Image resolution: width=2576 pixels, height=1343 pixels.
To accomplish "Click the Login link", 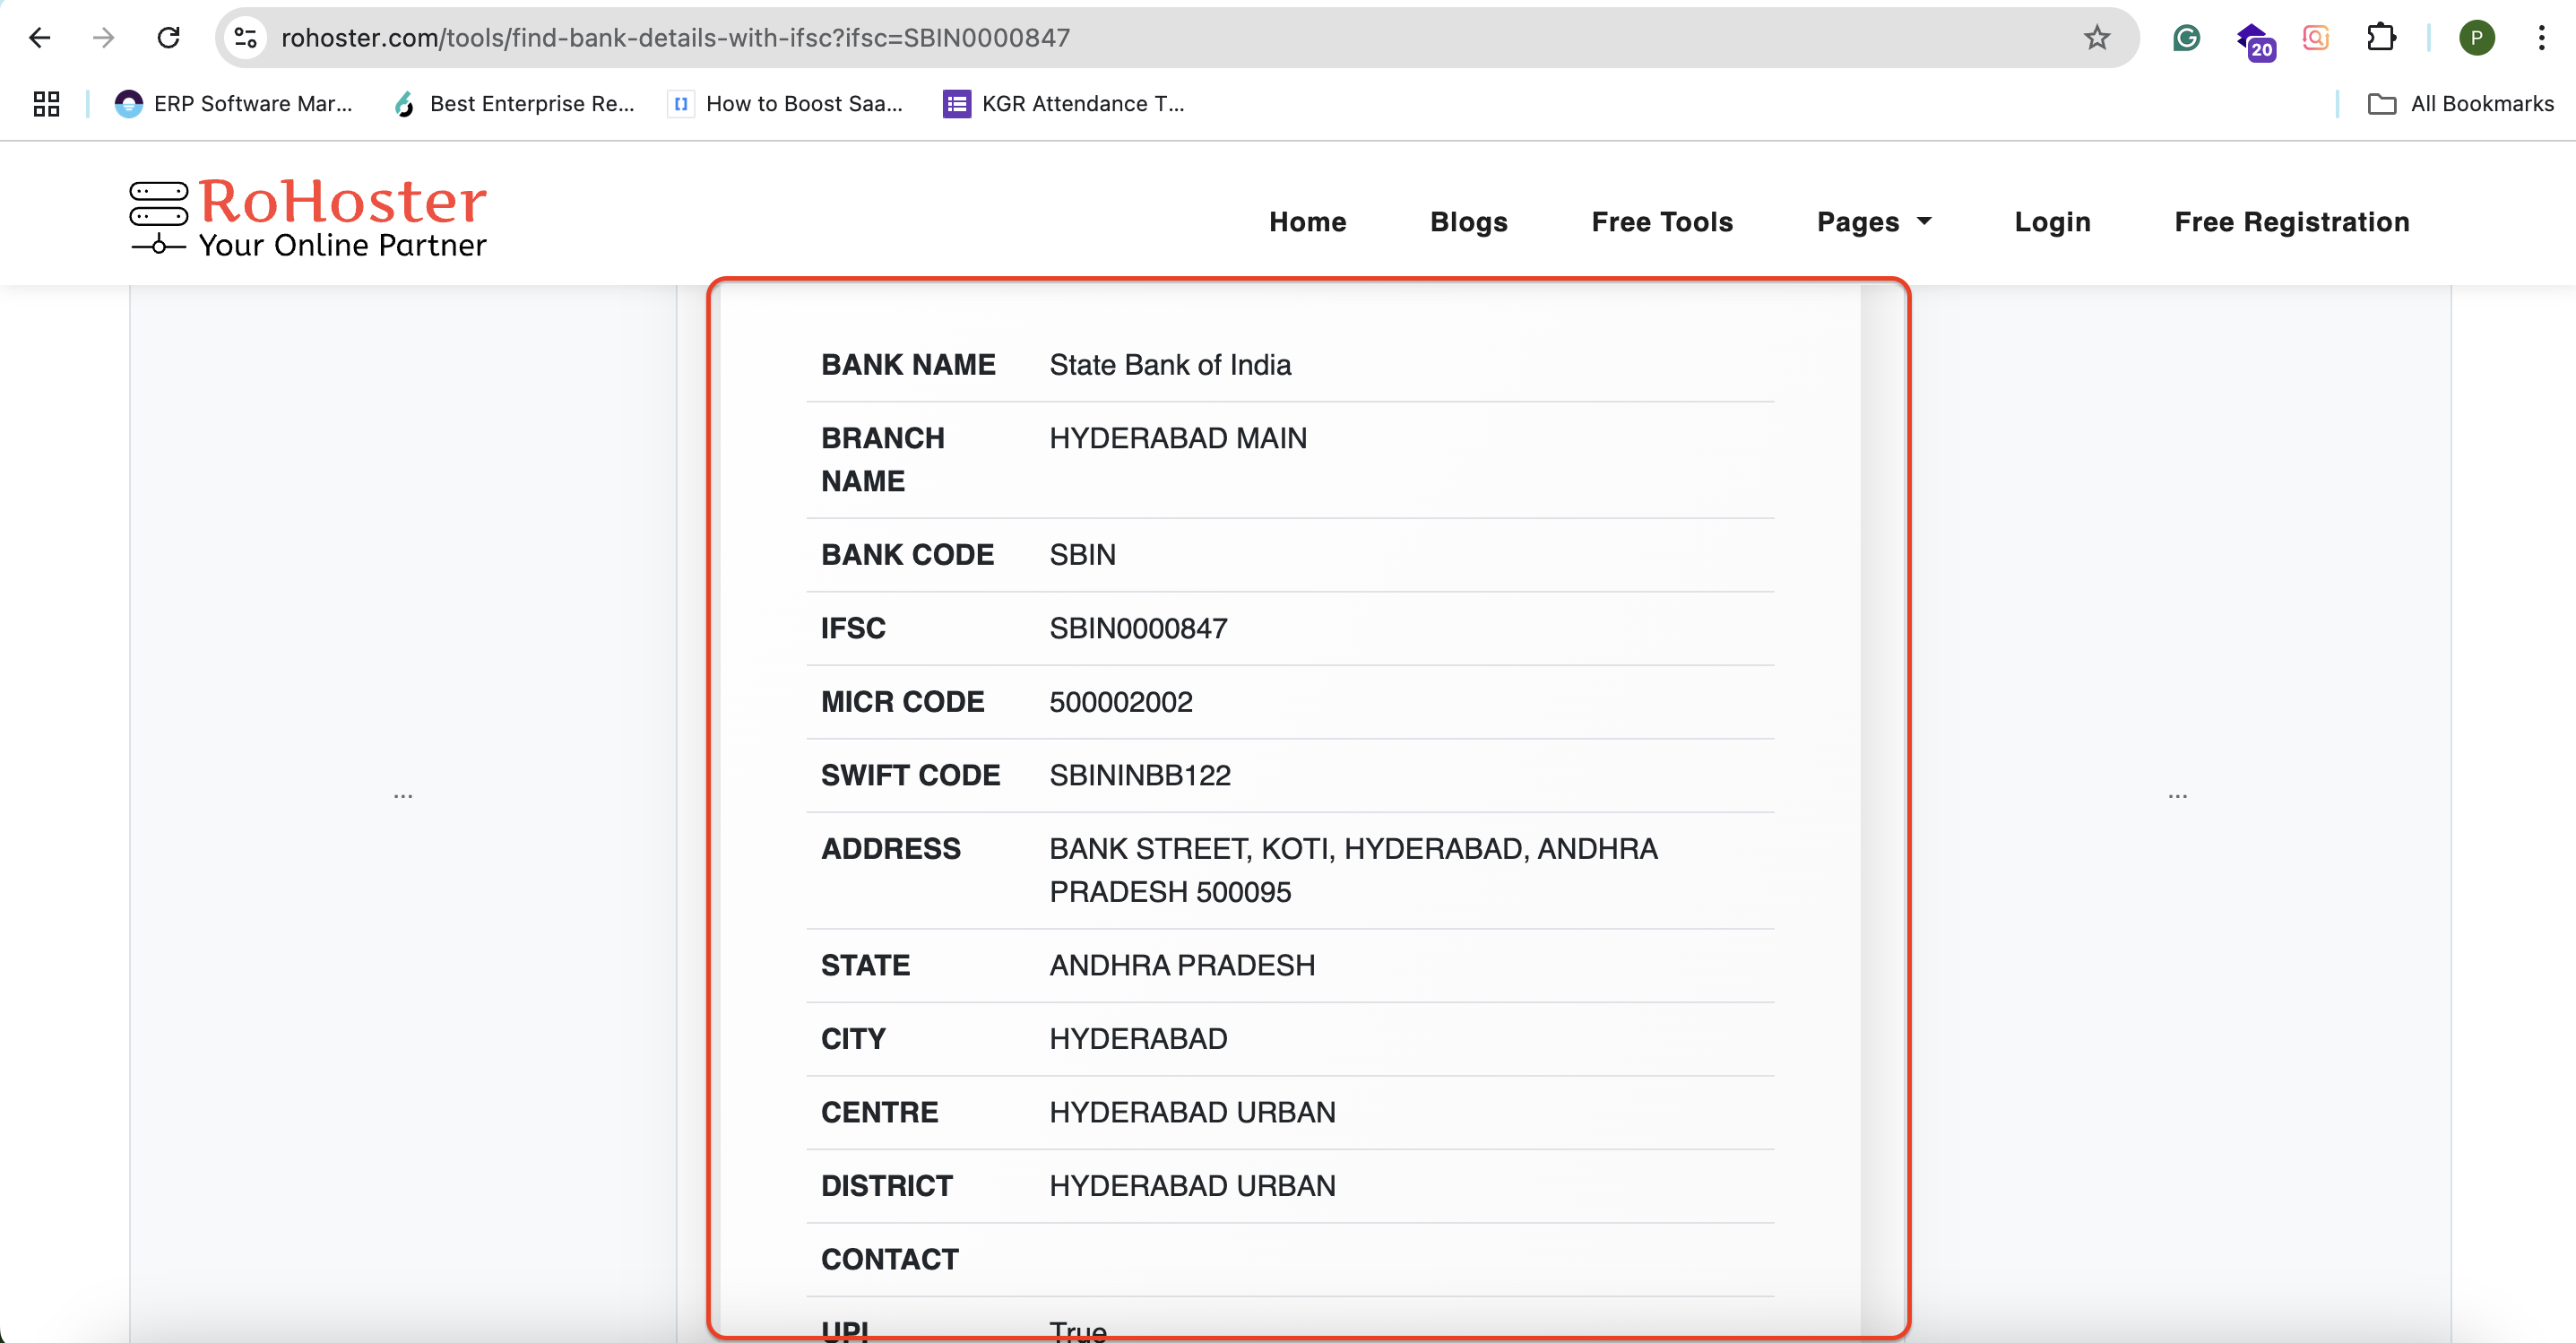I will click(x=2052, y=222).
